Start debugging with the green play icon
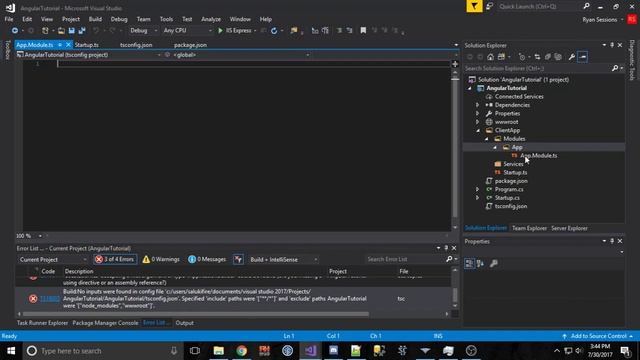The width and height of the screenshot is (640, 360). [x=220, y=31]
